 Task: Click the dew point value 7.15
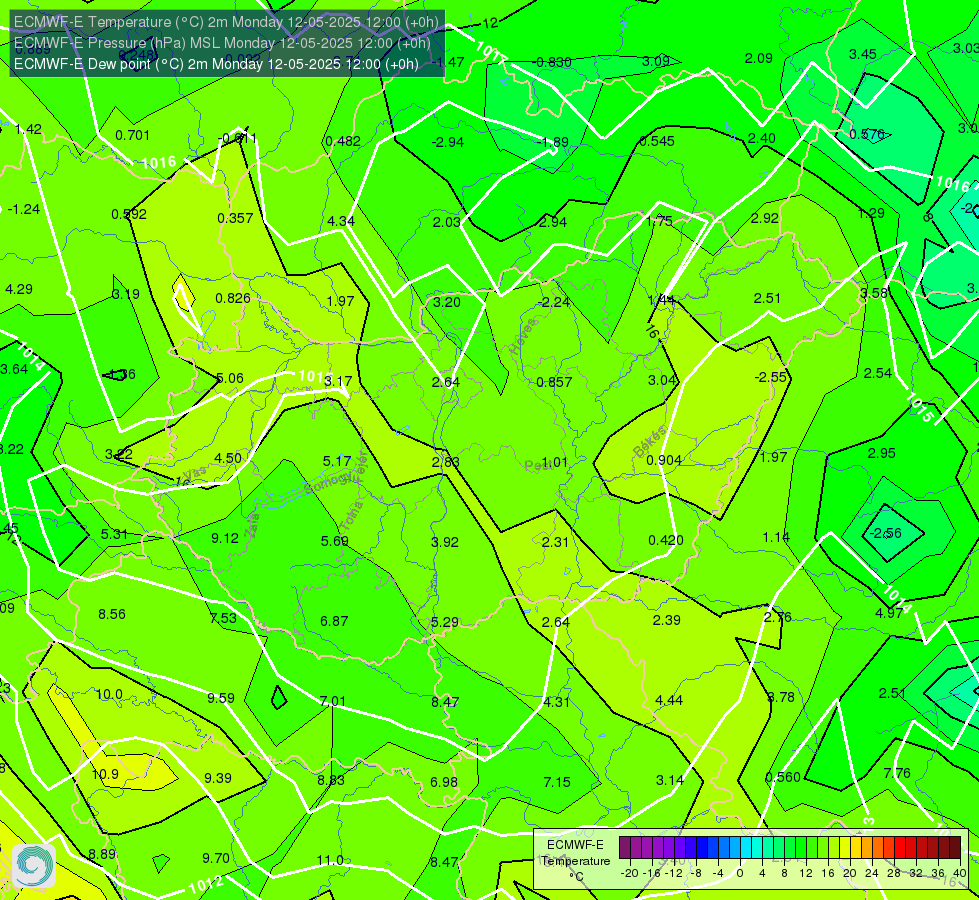tap(557, 782)
